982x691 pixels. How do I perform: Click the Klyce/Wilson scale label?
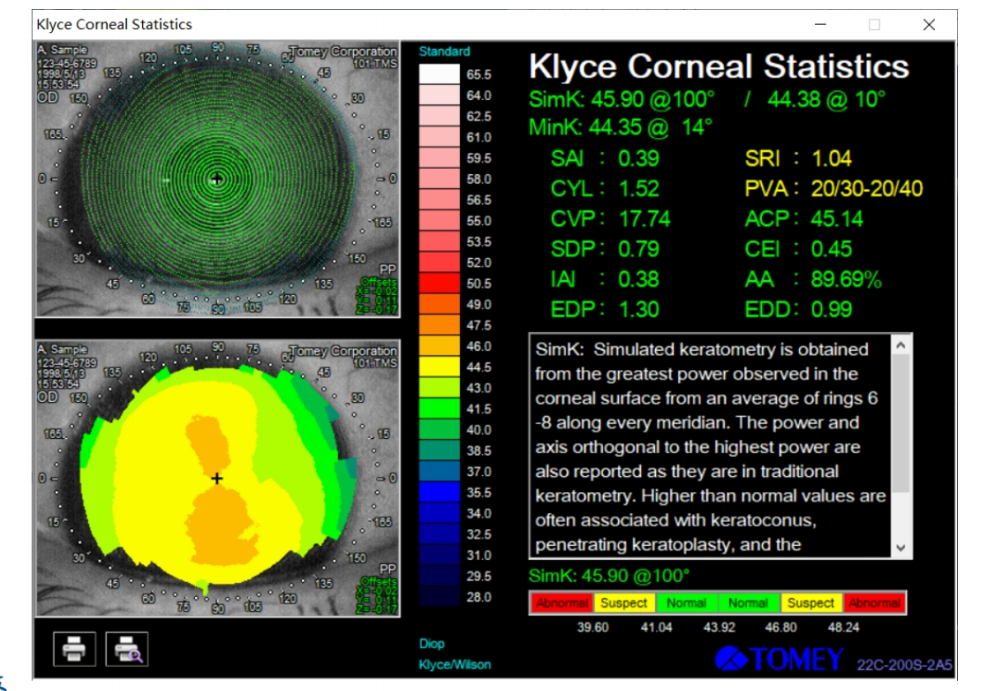point(455,665)
